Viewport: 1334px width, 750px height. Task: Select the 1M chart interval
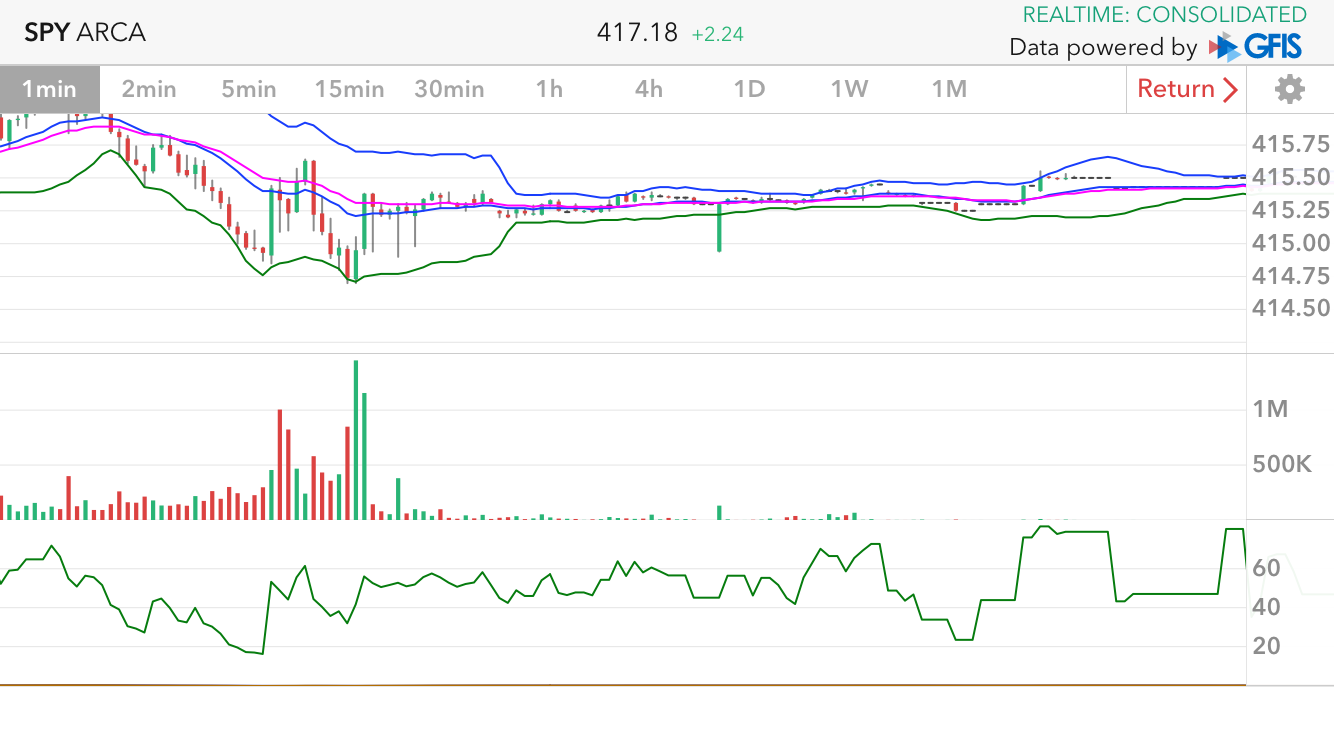949,89
